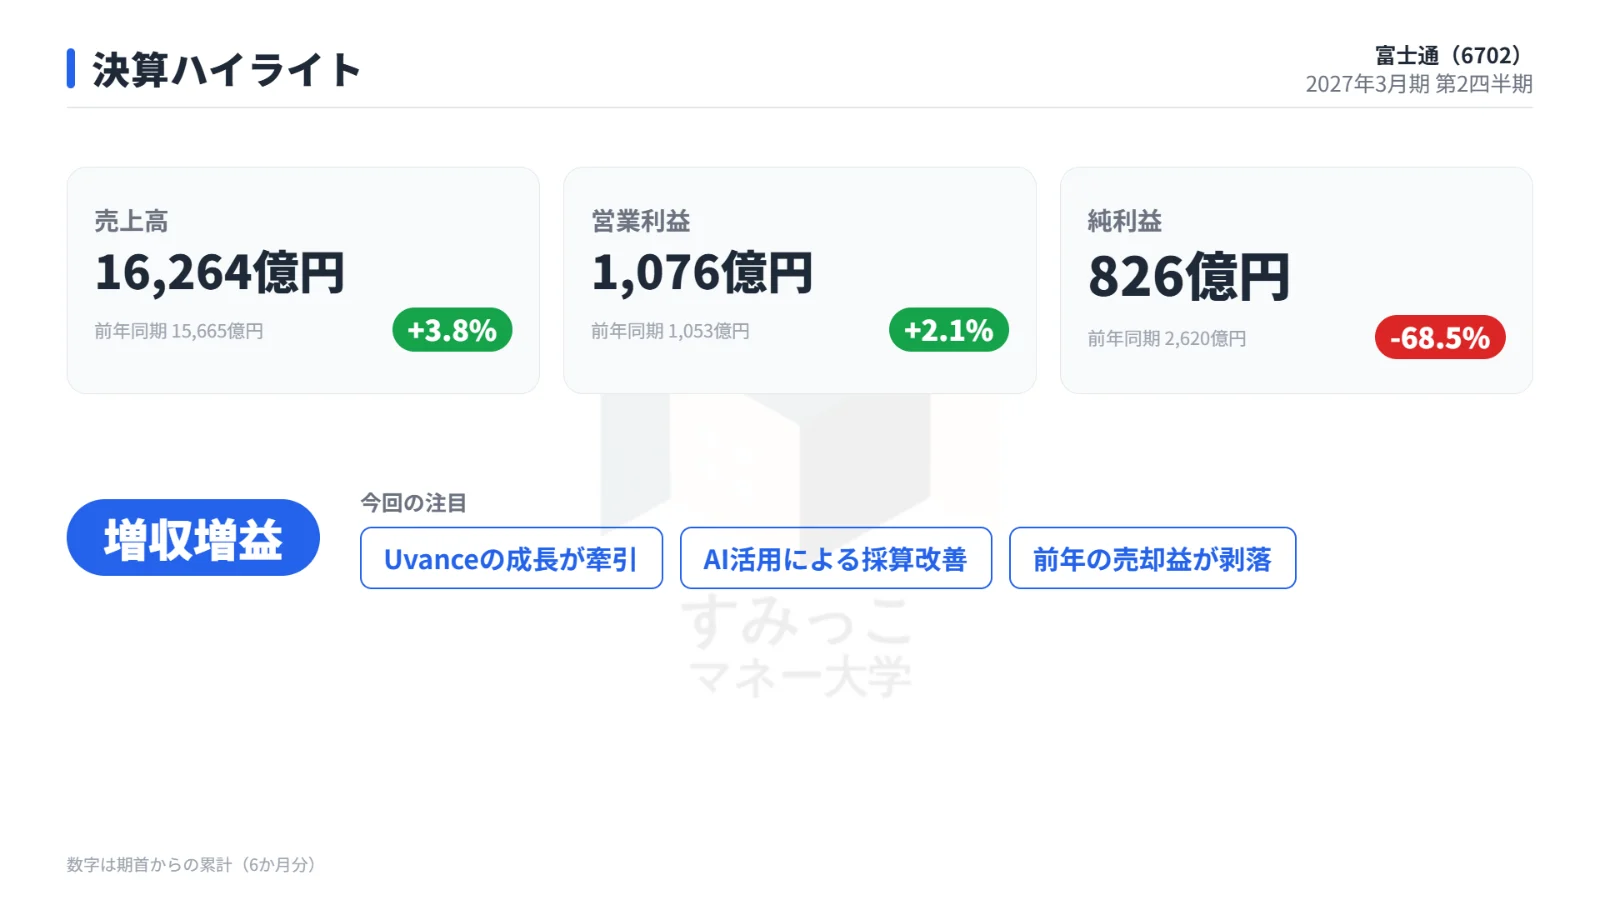Viewport: 1600px width, 900px height.
Task: Click the -68.5% red badge
Action: 1440,338
